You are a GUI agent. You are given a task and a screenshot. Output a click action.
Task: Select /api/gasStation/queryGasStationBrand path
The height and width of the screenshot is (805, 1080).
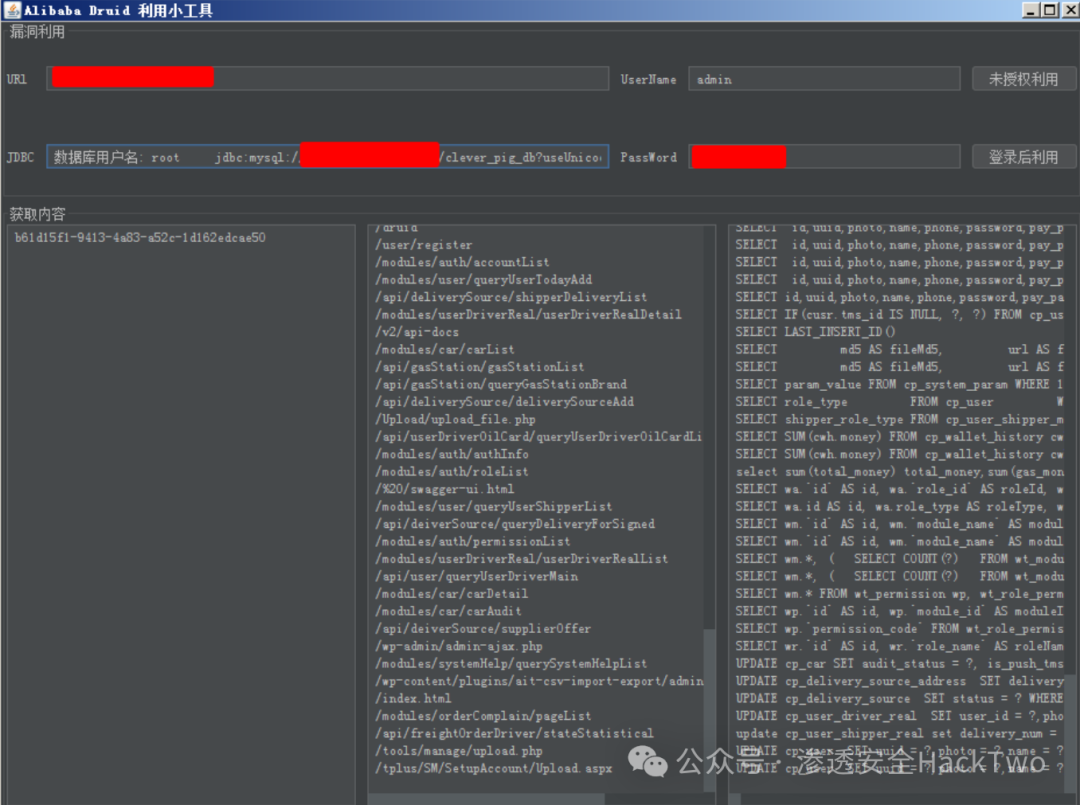(501, 384)
